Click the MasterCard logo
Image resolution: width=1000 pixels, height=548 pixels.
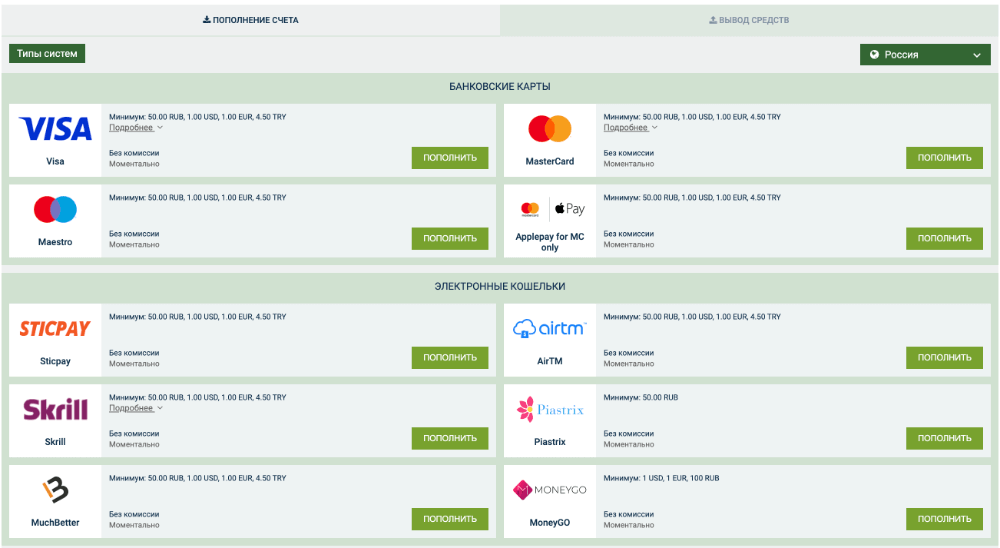pos(549,128)
